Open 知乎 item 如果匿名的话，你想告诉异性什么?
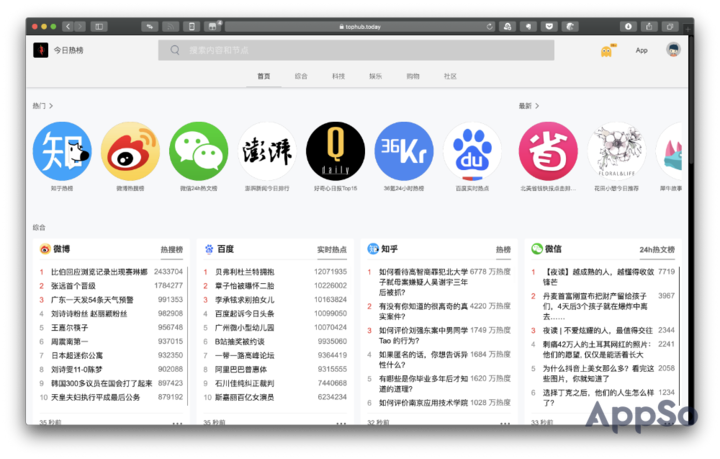Viewport: 720px width, 459px height. (x=423, y=359)
